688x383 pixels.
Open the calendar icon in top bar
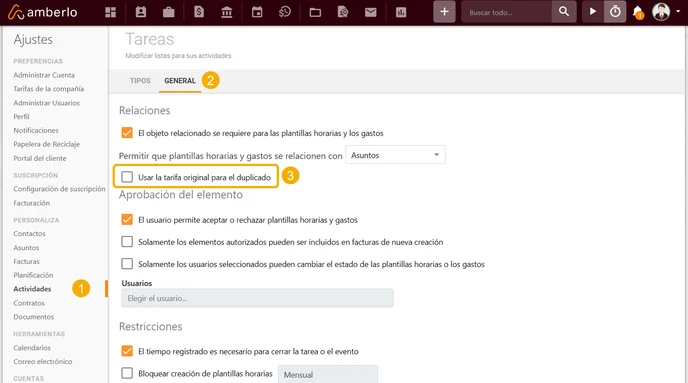[x=257, y=12]
